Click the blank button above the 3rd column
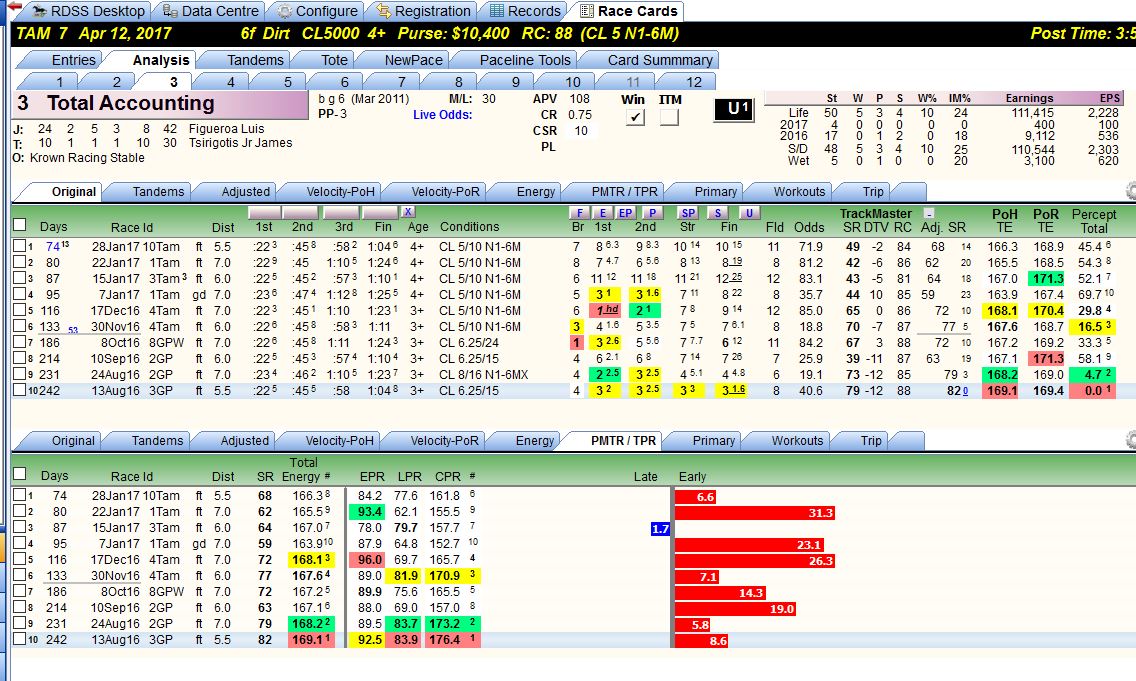The image size is (1136, 681). pos(341,212)
